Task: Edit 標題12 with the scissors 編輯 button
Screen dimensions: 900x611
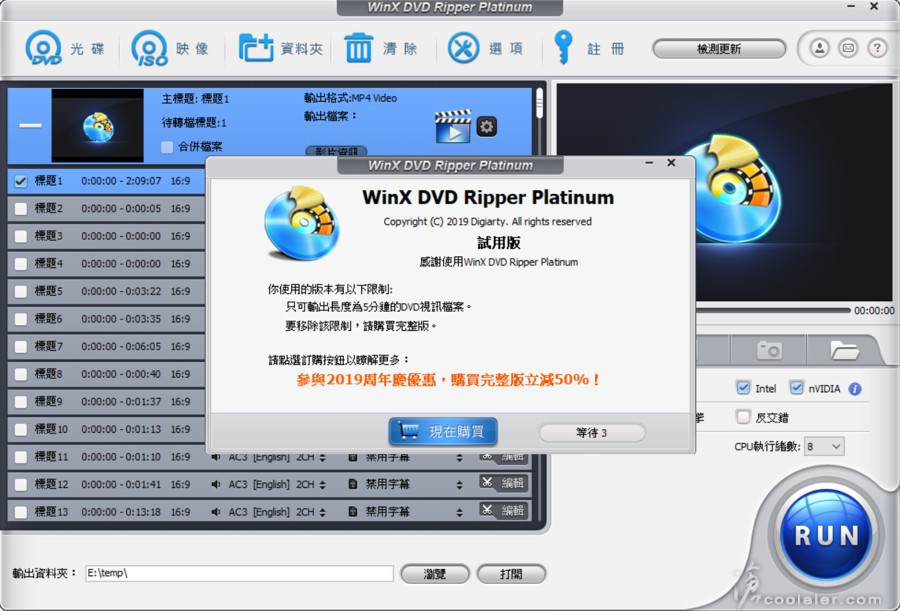Action: point(503,483)
